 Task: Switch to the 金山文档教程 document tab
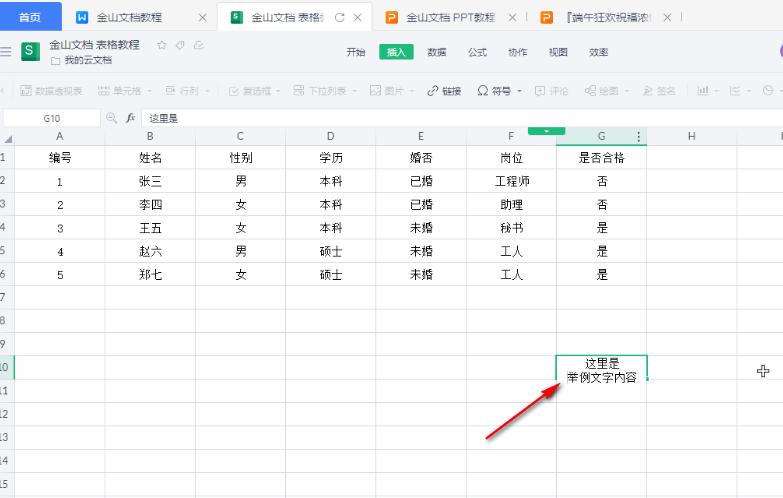(128, 17)
